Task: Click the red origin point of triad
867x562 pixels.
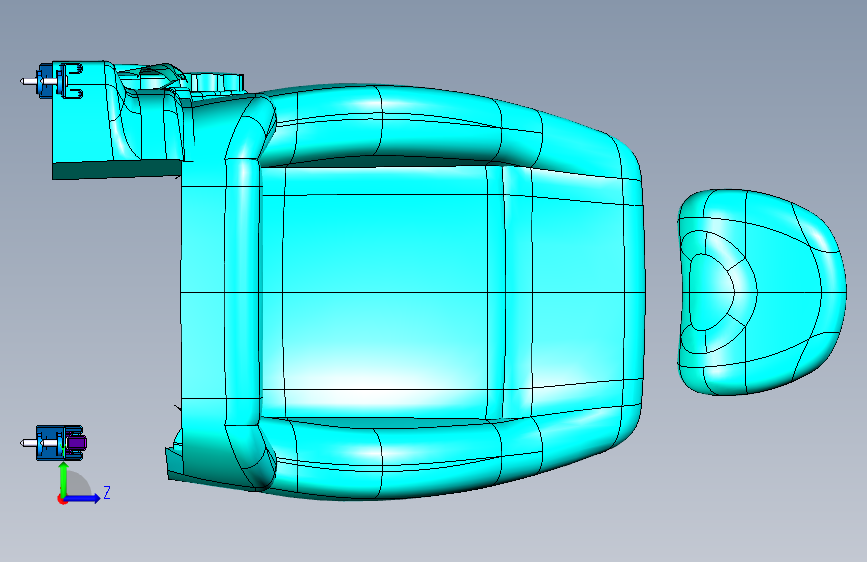Action: 61,499
